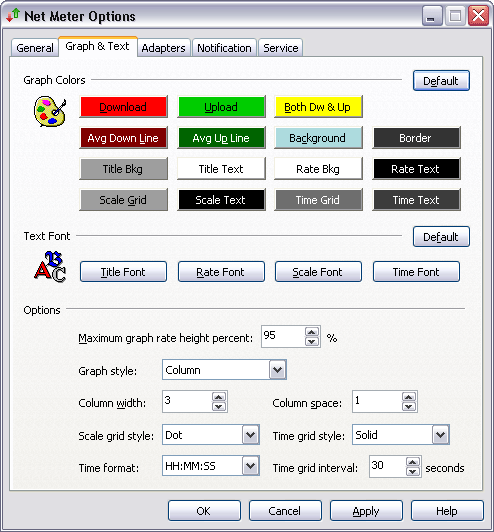Select the Time Grid color
This screenshot has height=532, width=494.
pyautogui.click(x=318, y=200)
